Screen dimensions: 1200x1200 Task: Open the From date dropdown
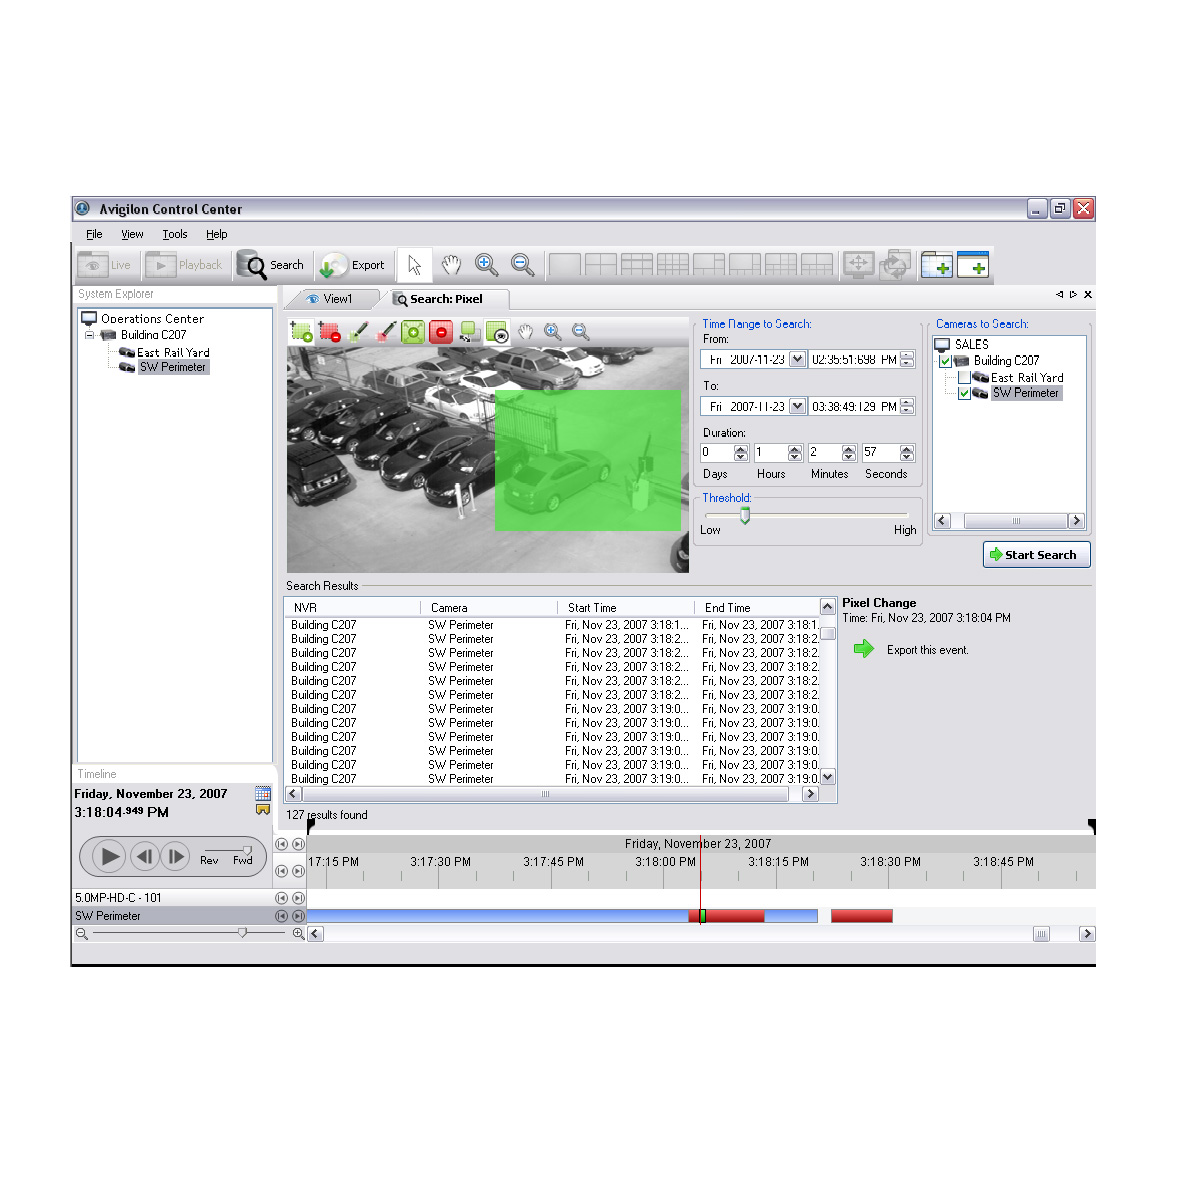click(x=797, y=359)
